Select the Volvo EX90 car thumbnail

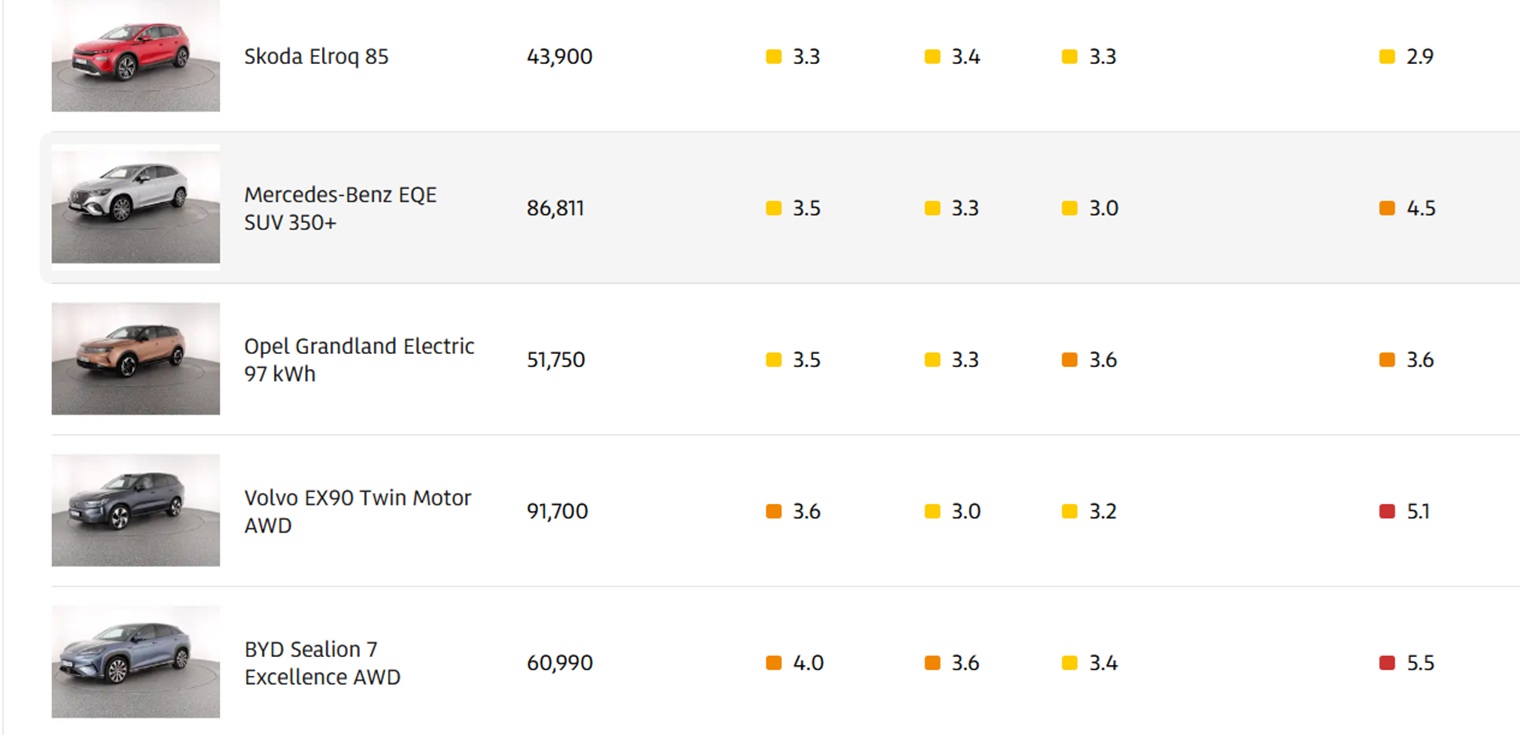pos(135,510)
